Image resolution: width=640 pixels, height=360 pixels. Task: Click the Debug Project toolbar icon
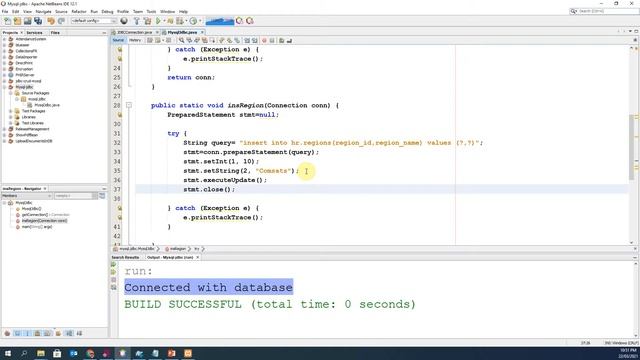[180, 21]
